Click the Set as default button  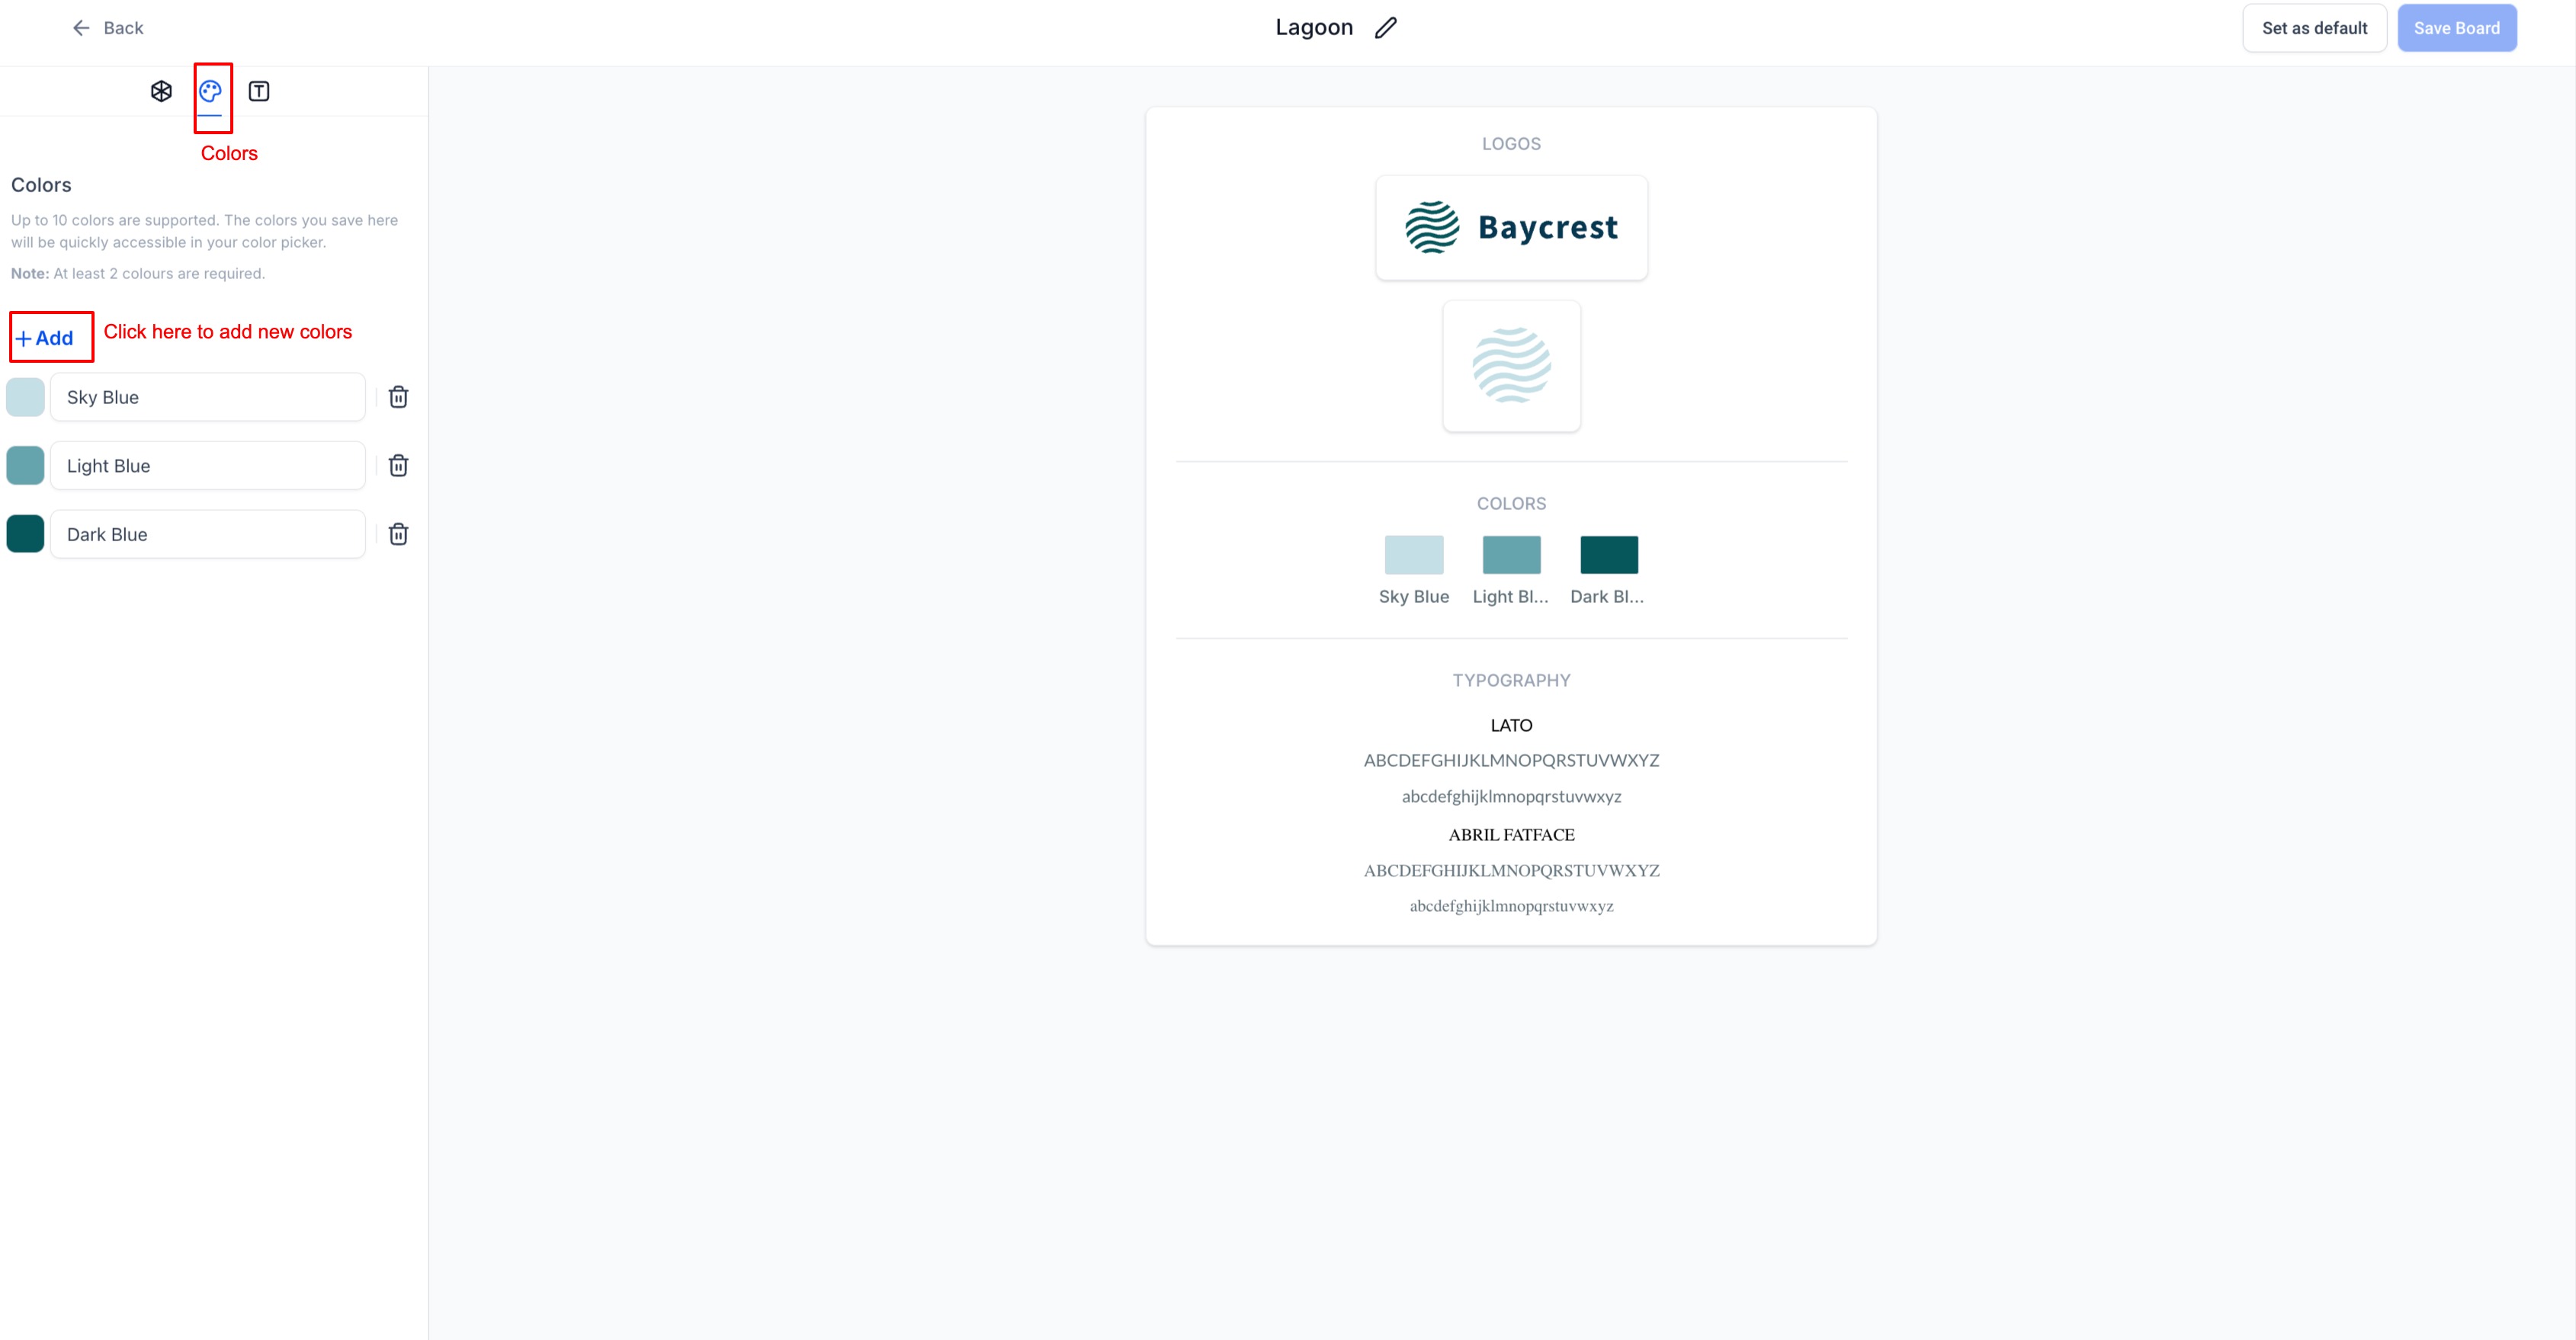2314,28
